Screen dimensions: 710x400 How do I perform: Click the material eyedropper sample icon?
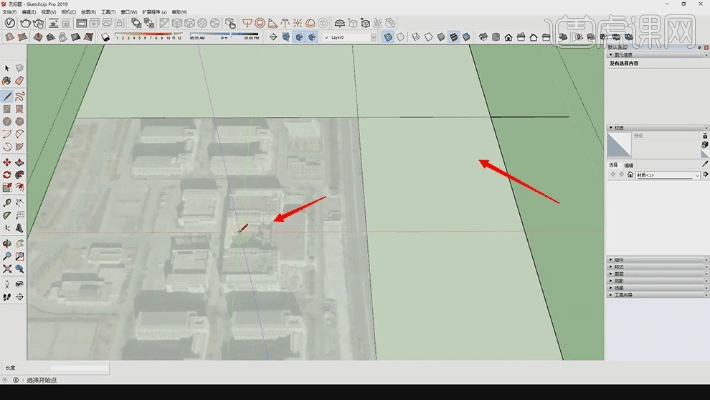pos(704,163)
